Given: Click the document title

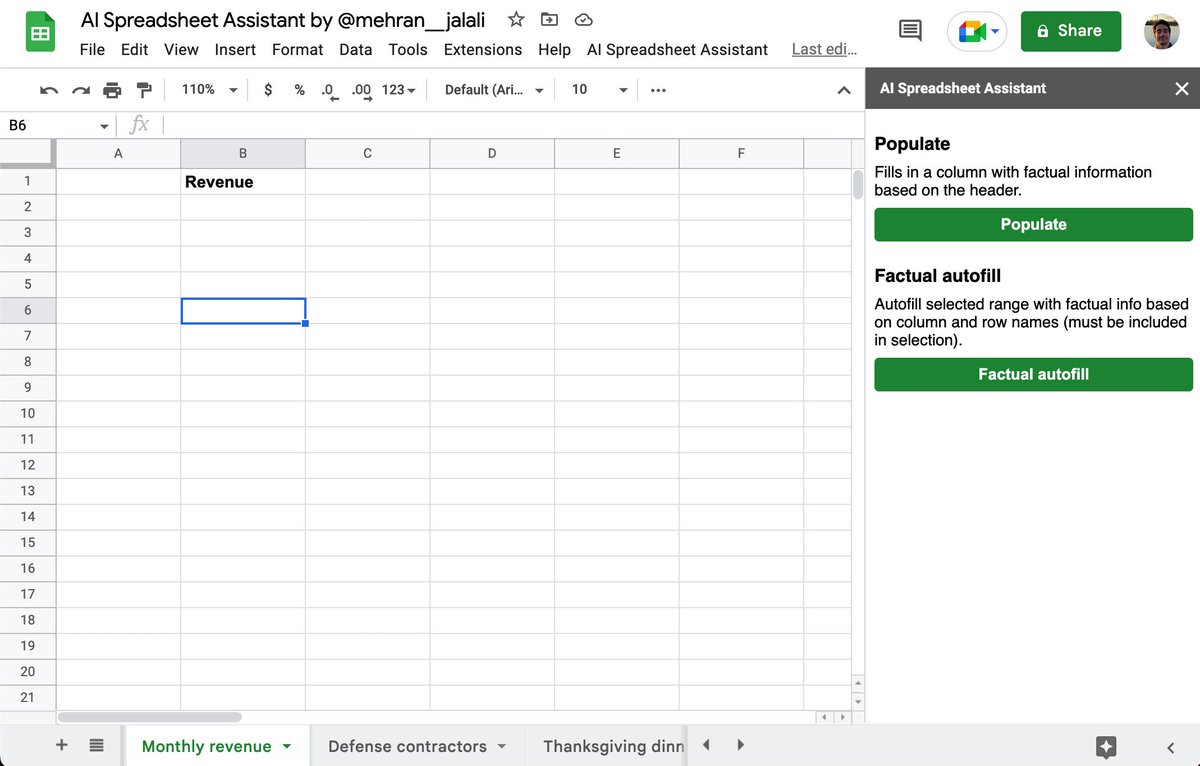Looking at the screenshot, I should (x=283, y=19).
